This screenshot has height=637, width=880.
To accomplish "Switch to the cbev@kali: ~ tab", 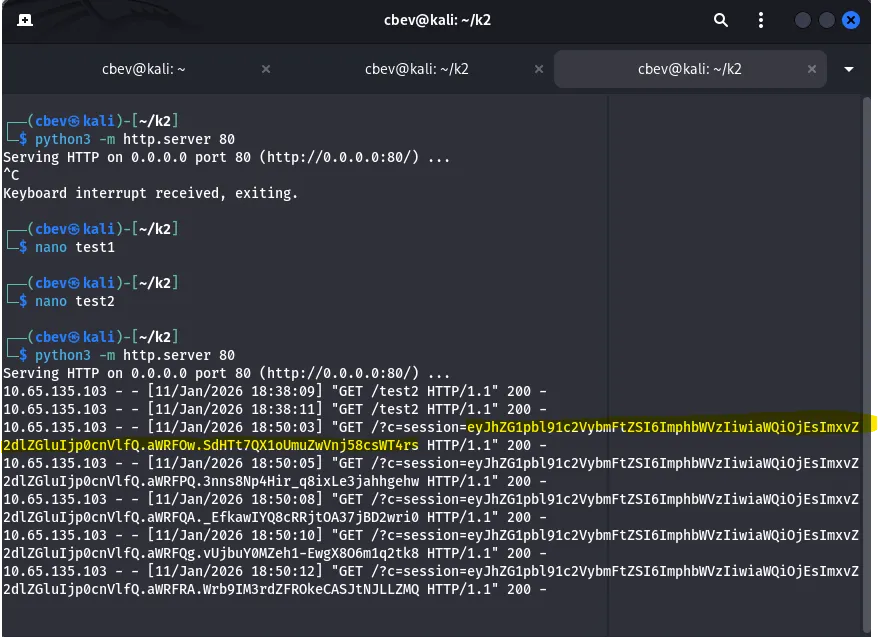I will point(144,69).
